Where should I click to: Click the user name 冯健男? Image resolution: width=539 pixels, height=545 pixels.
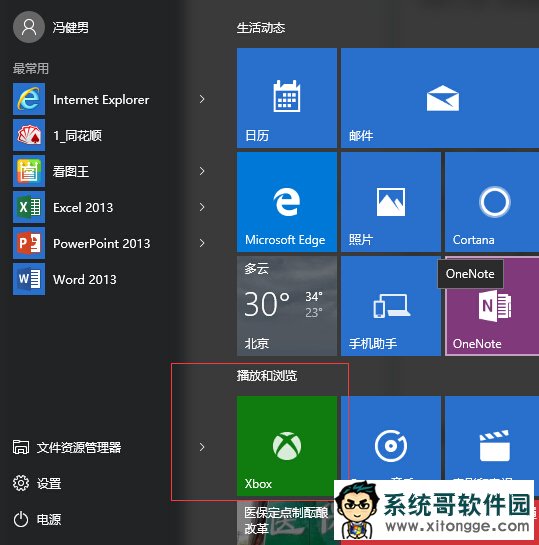pyautogui.click(x=71, y=27)
